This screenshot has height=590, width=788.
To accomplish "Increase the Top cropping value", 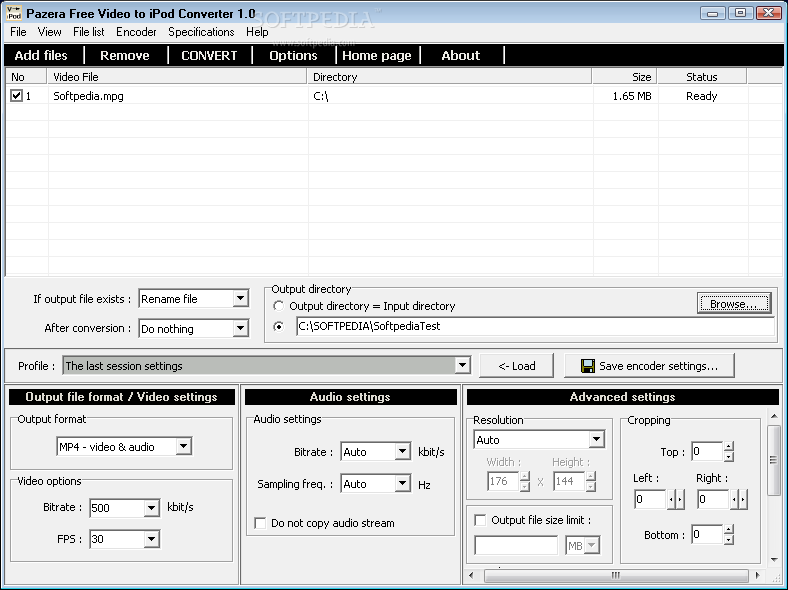I will coord(729,446).
